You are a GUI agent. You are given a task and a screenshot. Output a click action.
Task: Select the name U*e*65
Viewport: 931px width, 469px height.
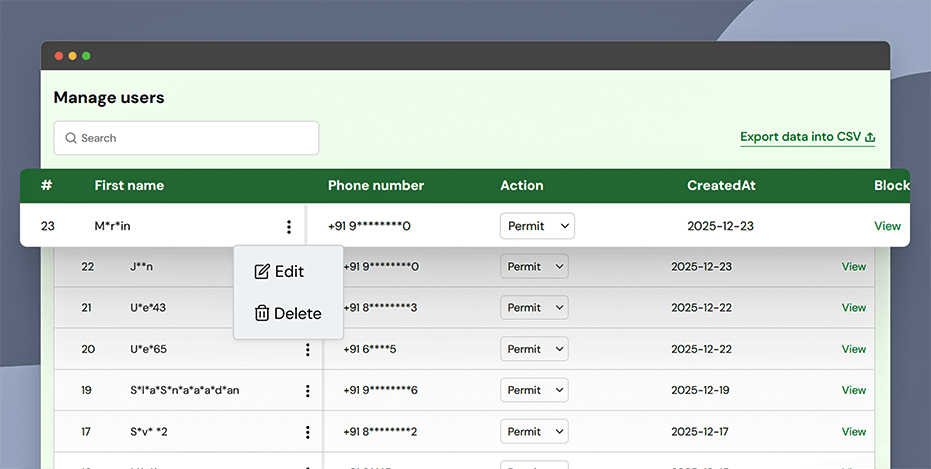point(148,349)
